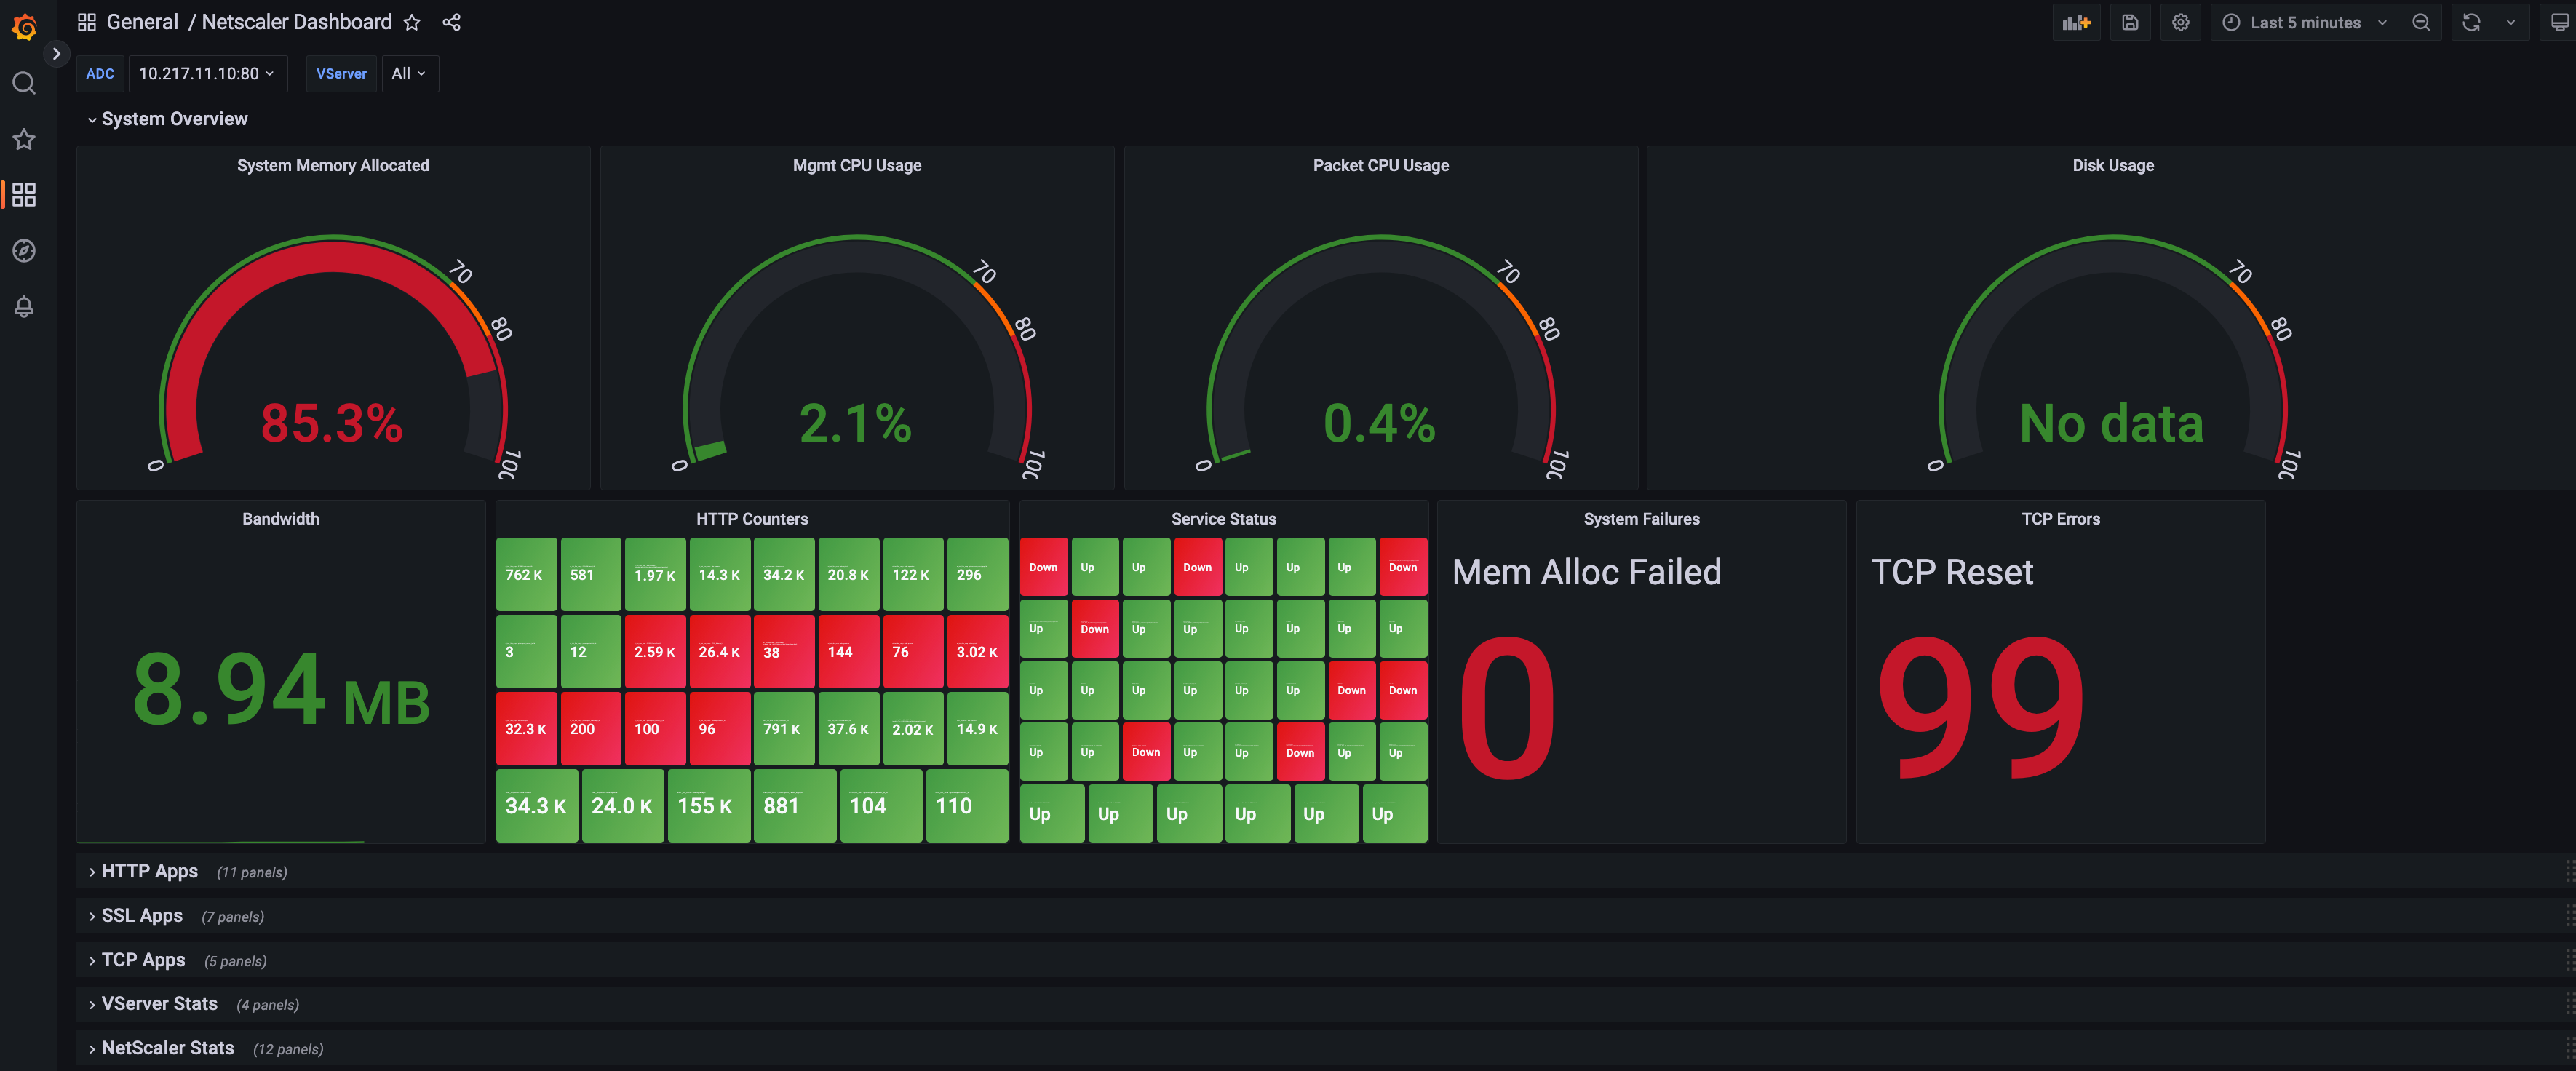Click the Bandwidth panel title
Image resolution: width=2576 pixels, height=1071 pixels.
pyautogui.click(x=281, y=519)
